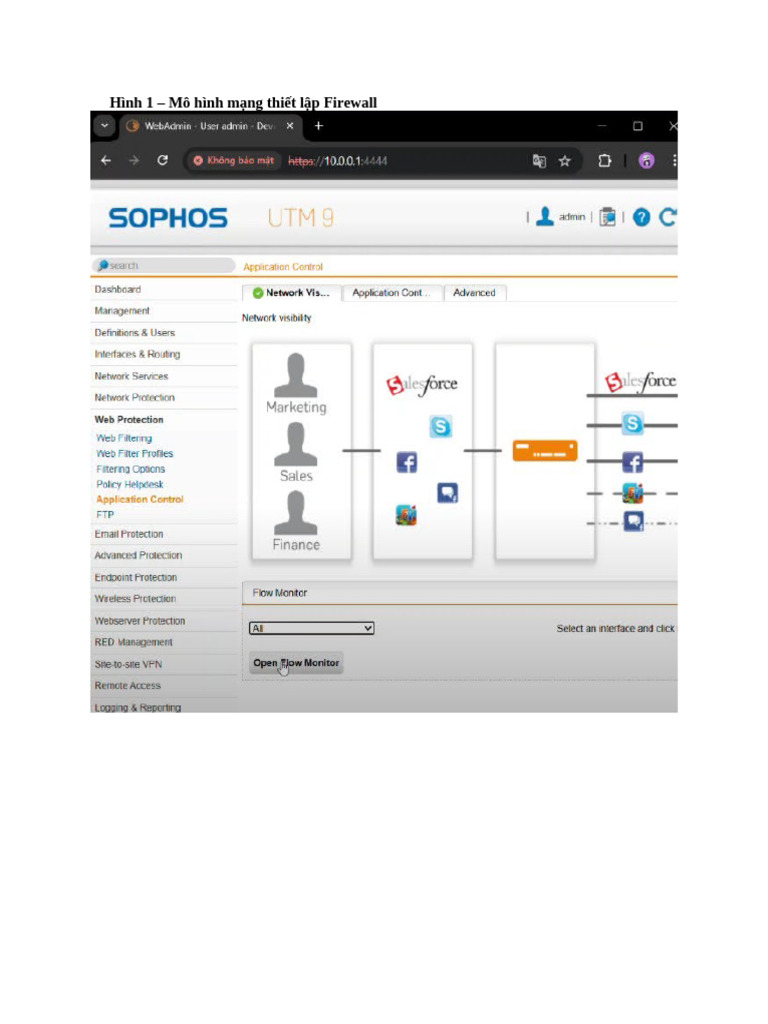
Task: Open the browser extensions puzzle icon
Action: (x=605, y=161)
